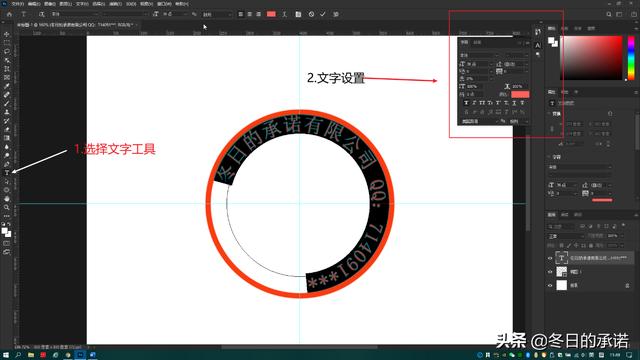Open the 编辑 (Edit) menu
Viewport: 640px width, 360px height.
[x=33, y=4]
